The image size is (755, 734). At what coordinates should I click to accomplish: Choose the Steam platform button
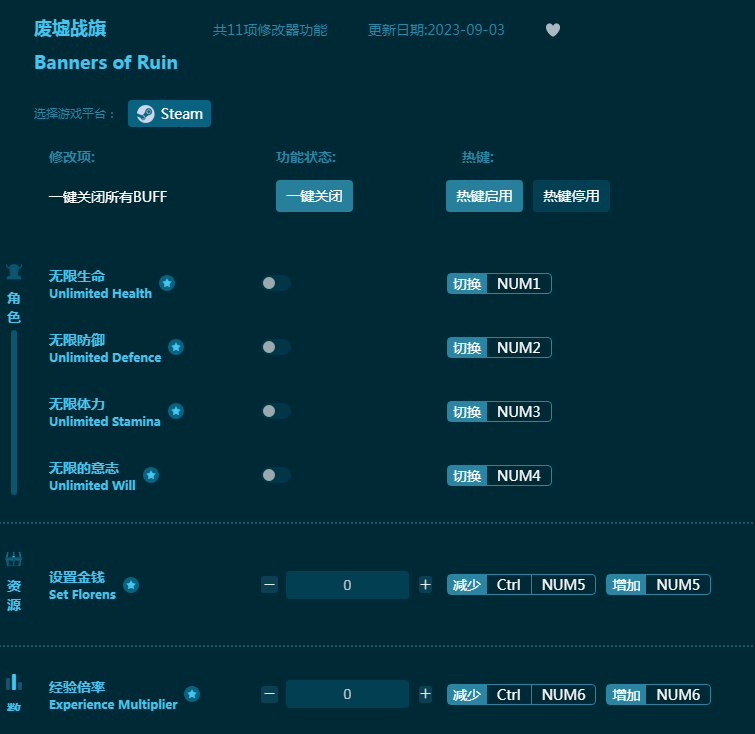coord(169,114)
